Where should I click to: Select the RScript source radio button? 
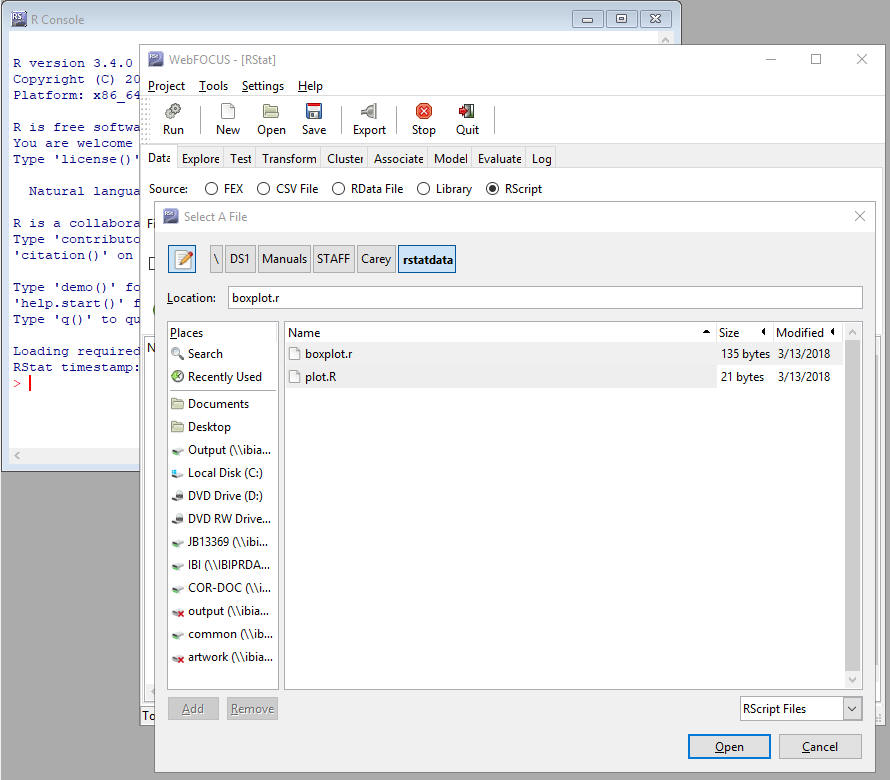point(493,188)
